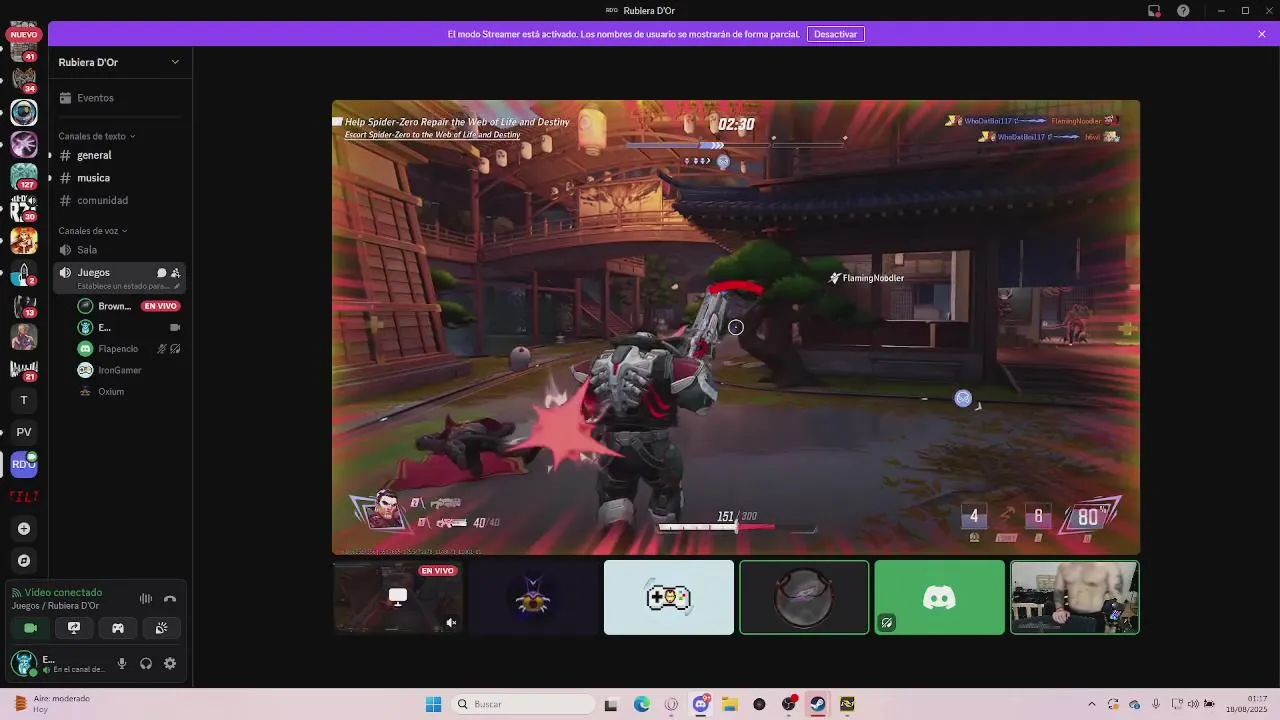Click the taskbar Buscar search box

[523, 704]
